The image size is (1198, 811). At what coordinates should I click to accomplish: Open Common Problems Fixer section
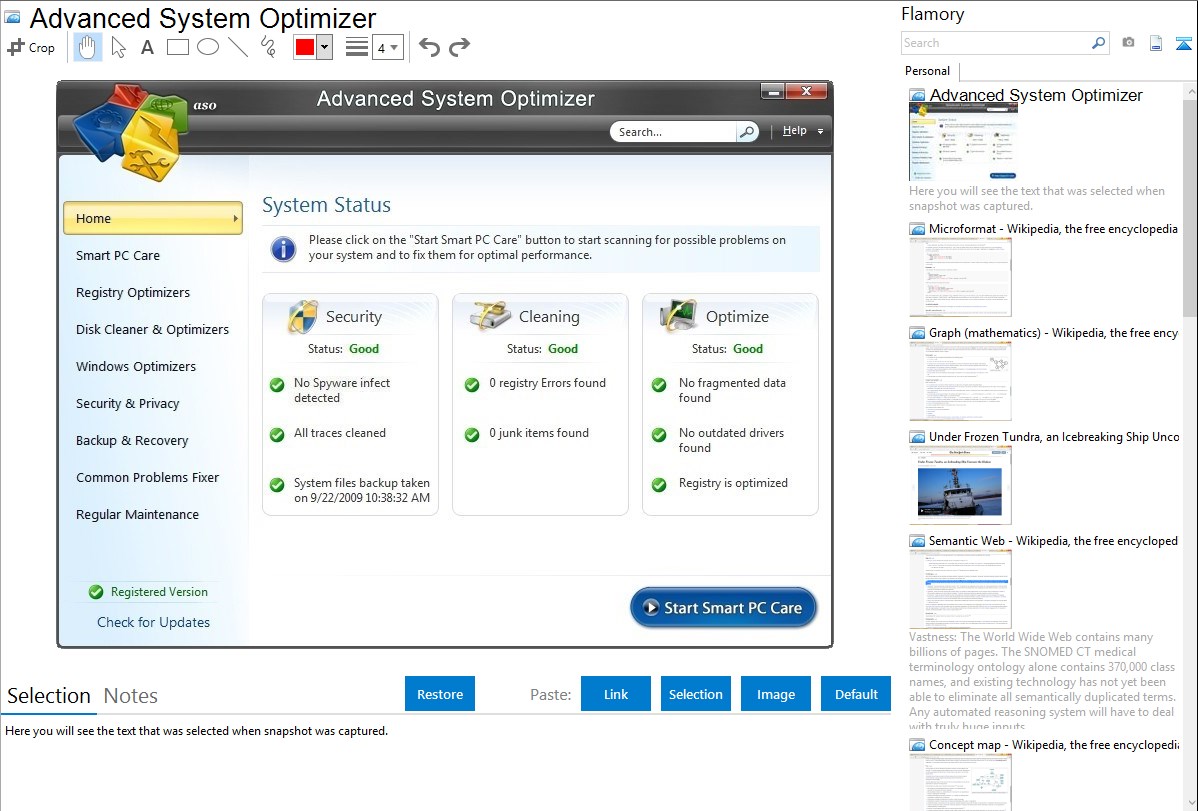pos(147,478)
